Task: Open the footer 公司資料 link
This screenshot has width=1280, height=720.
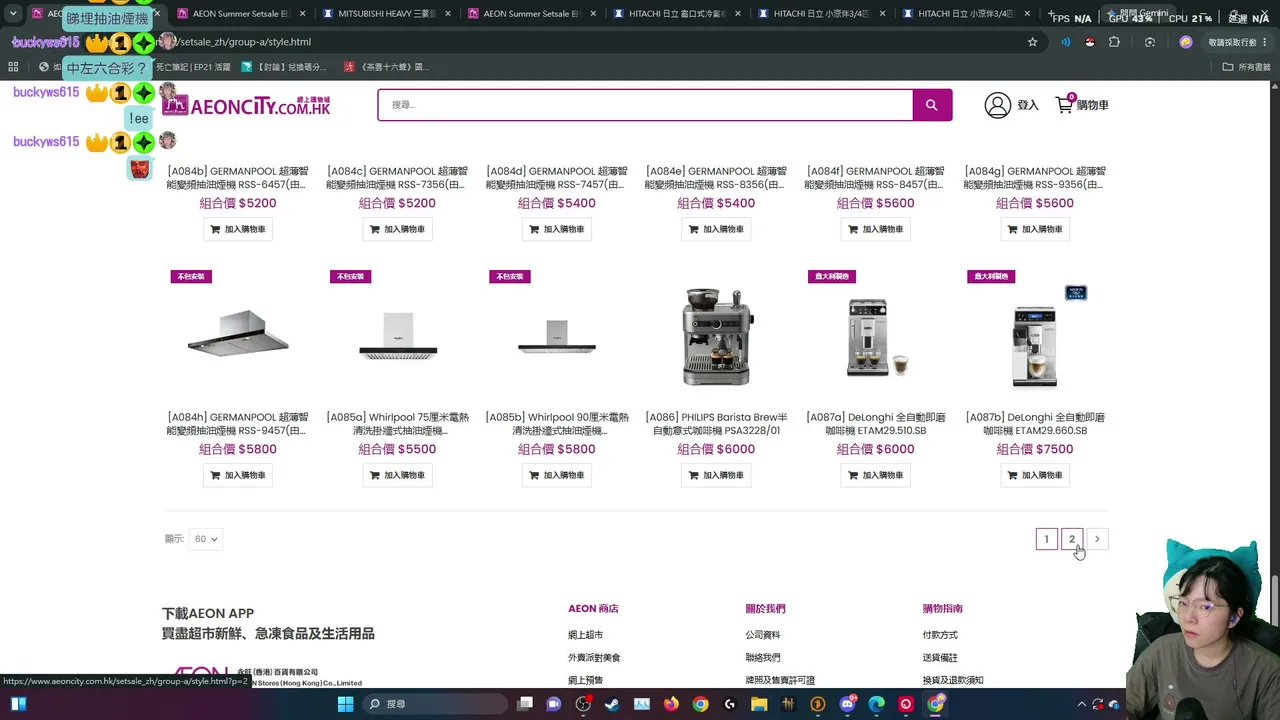Action: pos(762,635)
